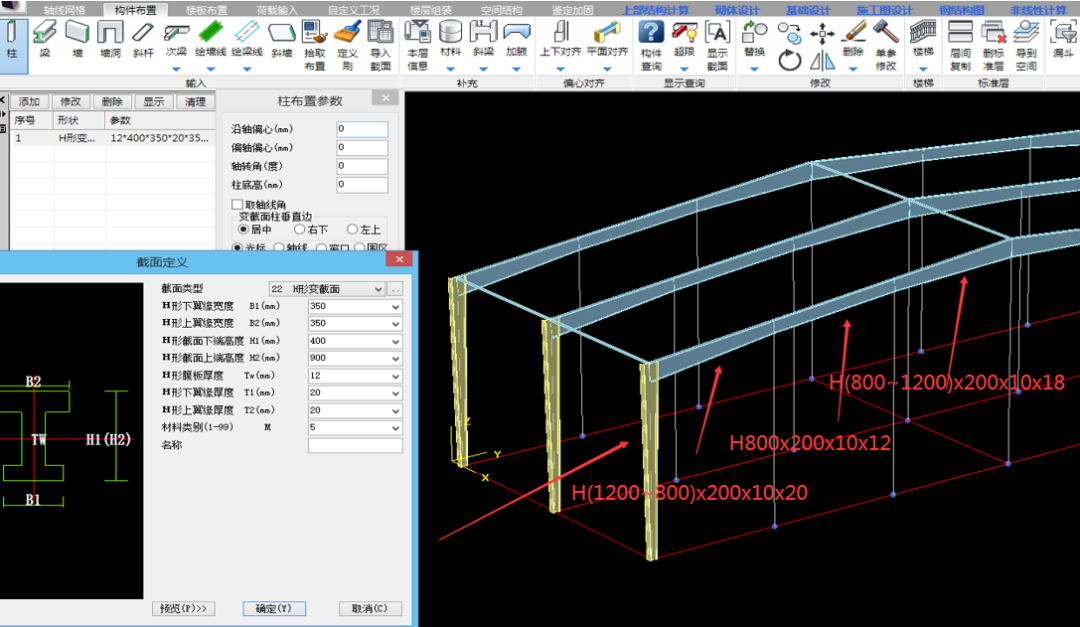Image resolution: width=1080 pixels, height=627 pixels.
Task: Click the 超限 over-limit icon
Action: point(684,32)
